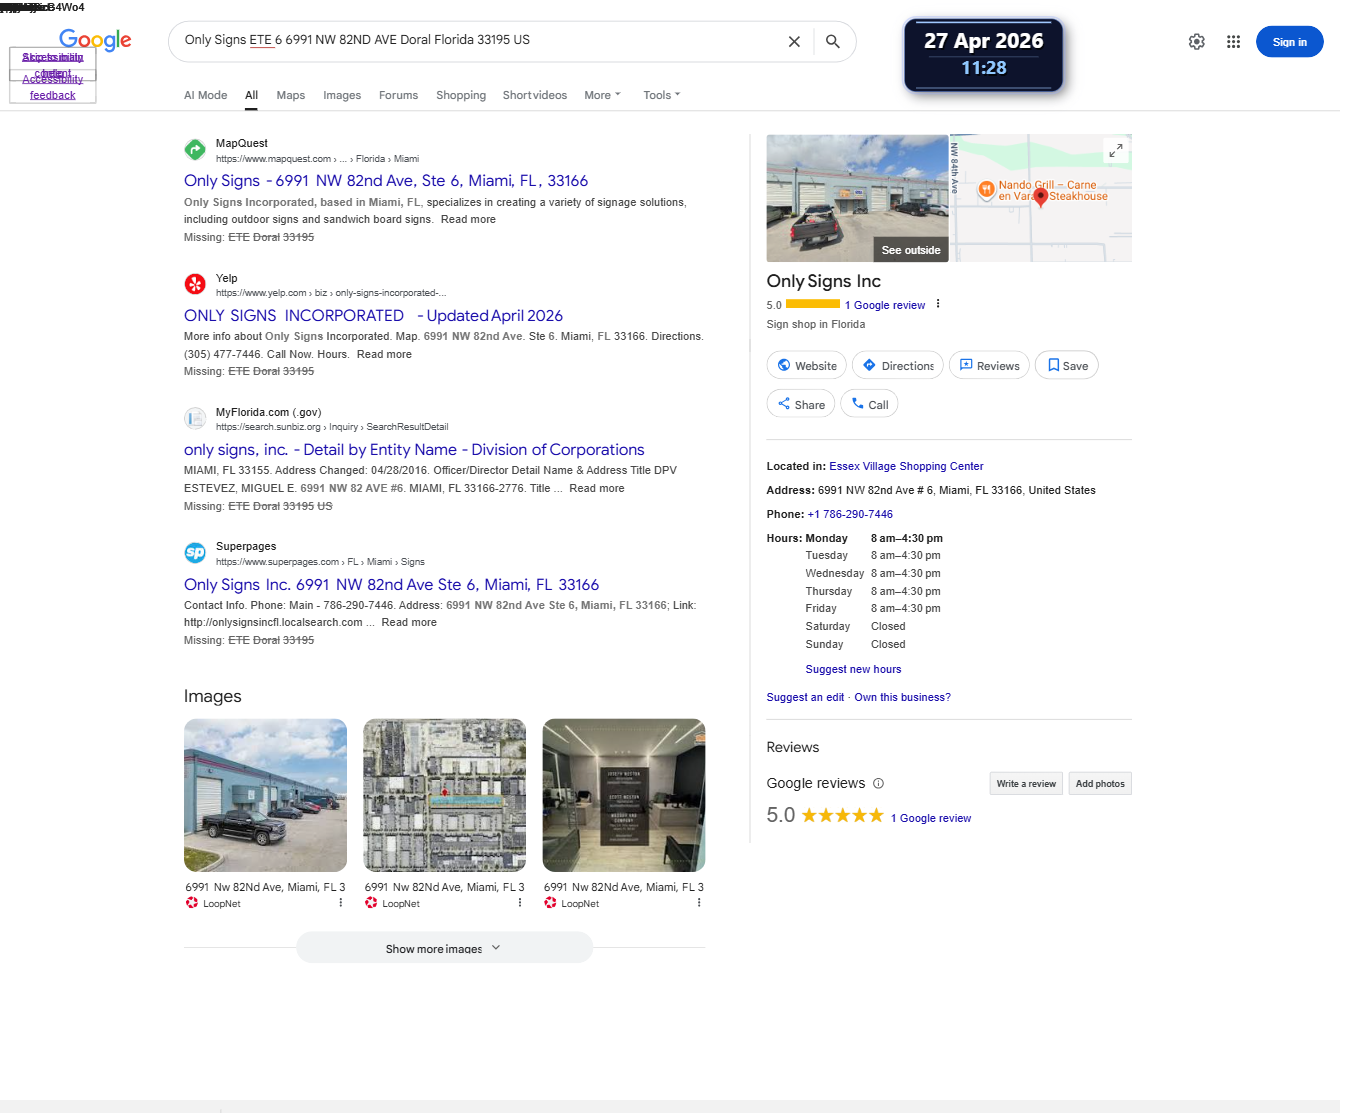Open the See outside street photo

pos(857,198)
